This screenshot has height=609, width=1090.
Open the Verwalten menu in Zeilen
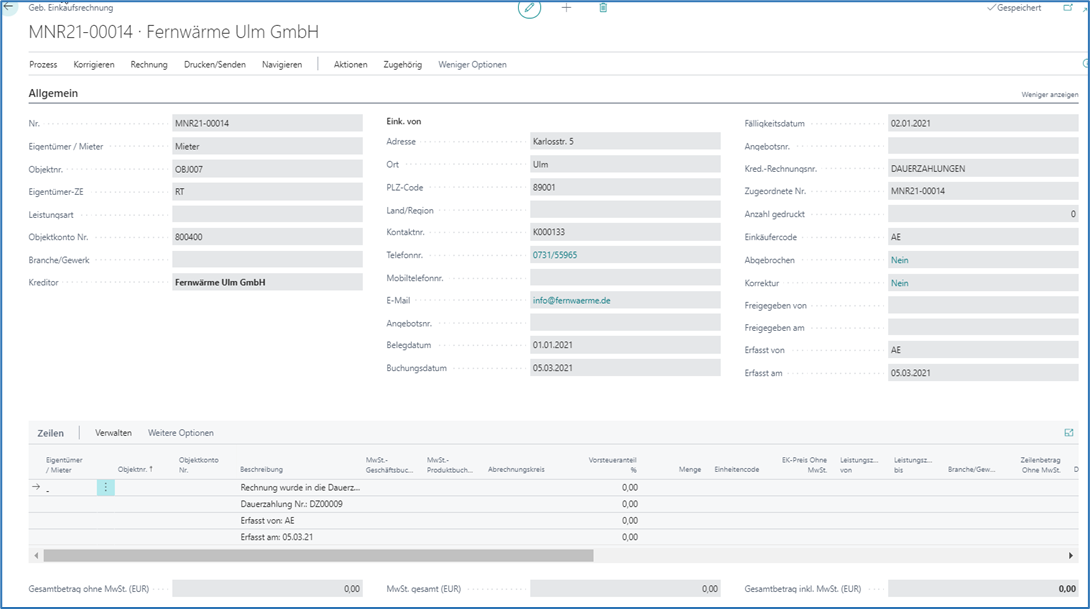(x=113, y=432)
